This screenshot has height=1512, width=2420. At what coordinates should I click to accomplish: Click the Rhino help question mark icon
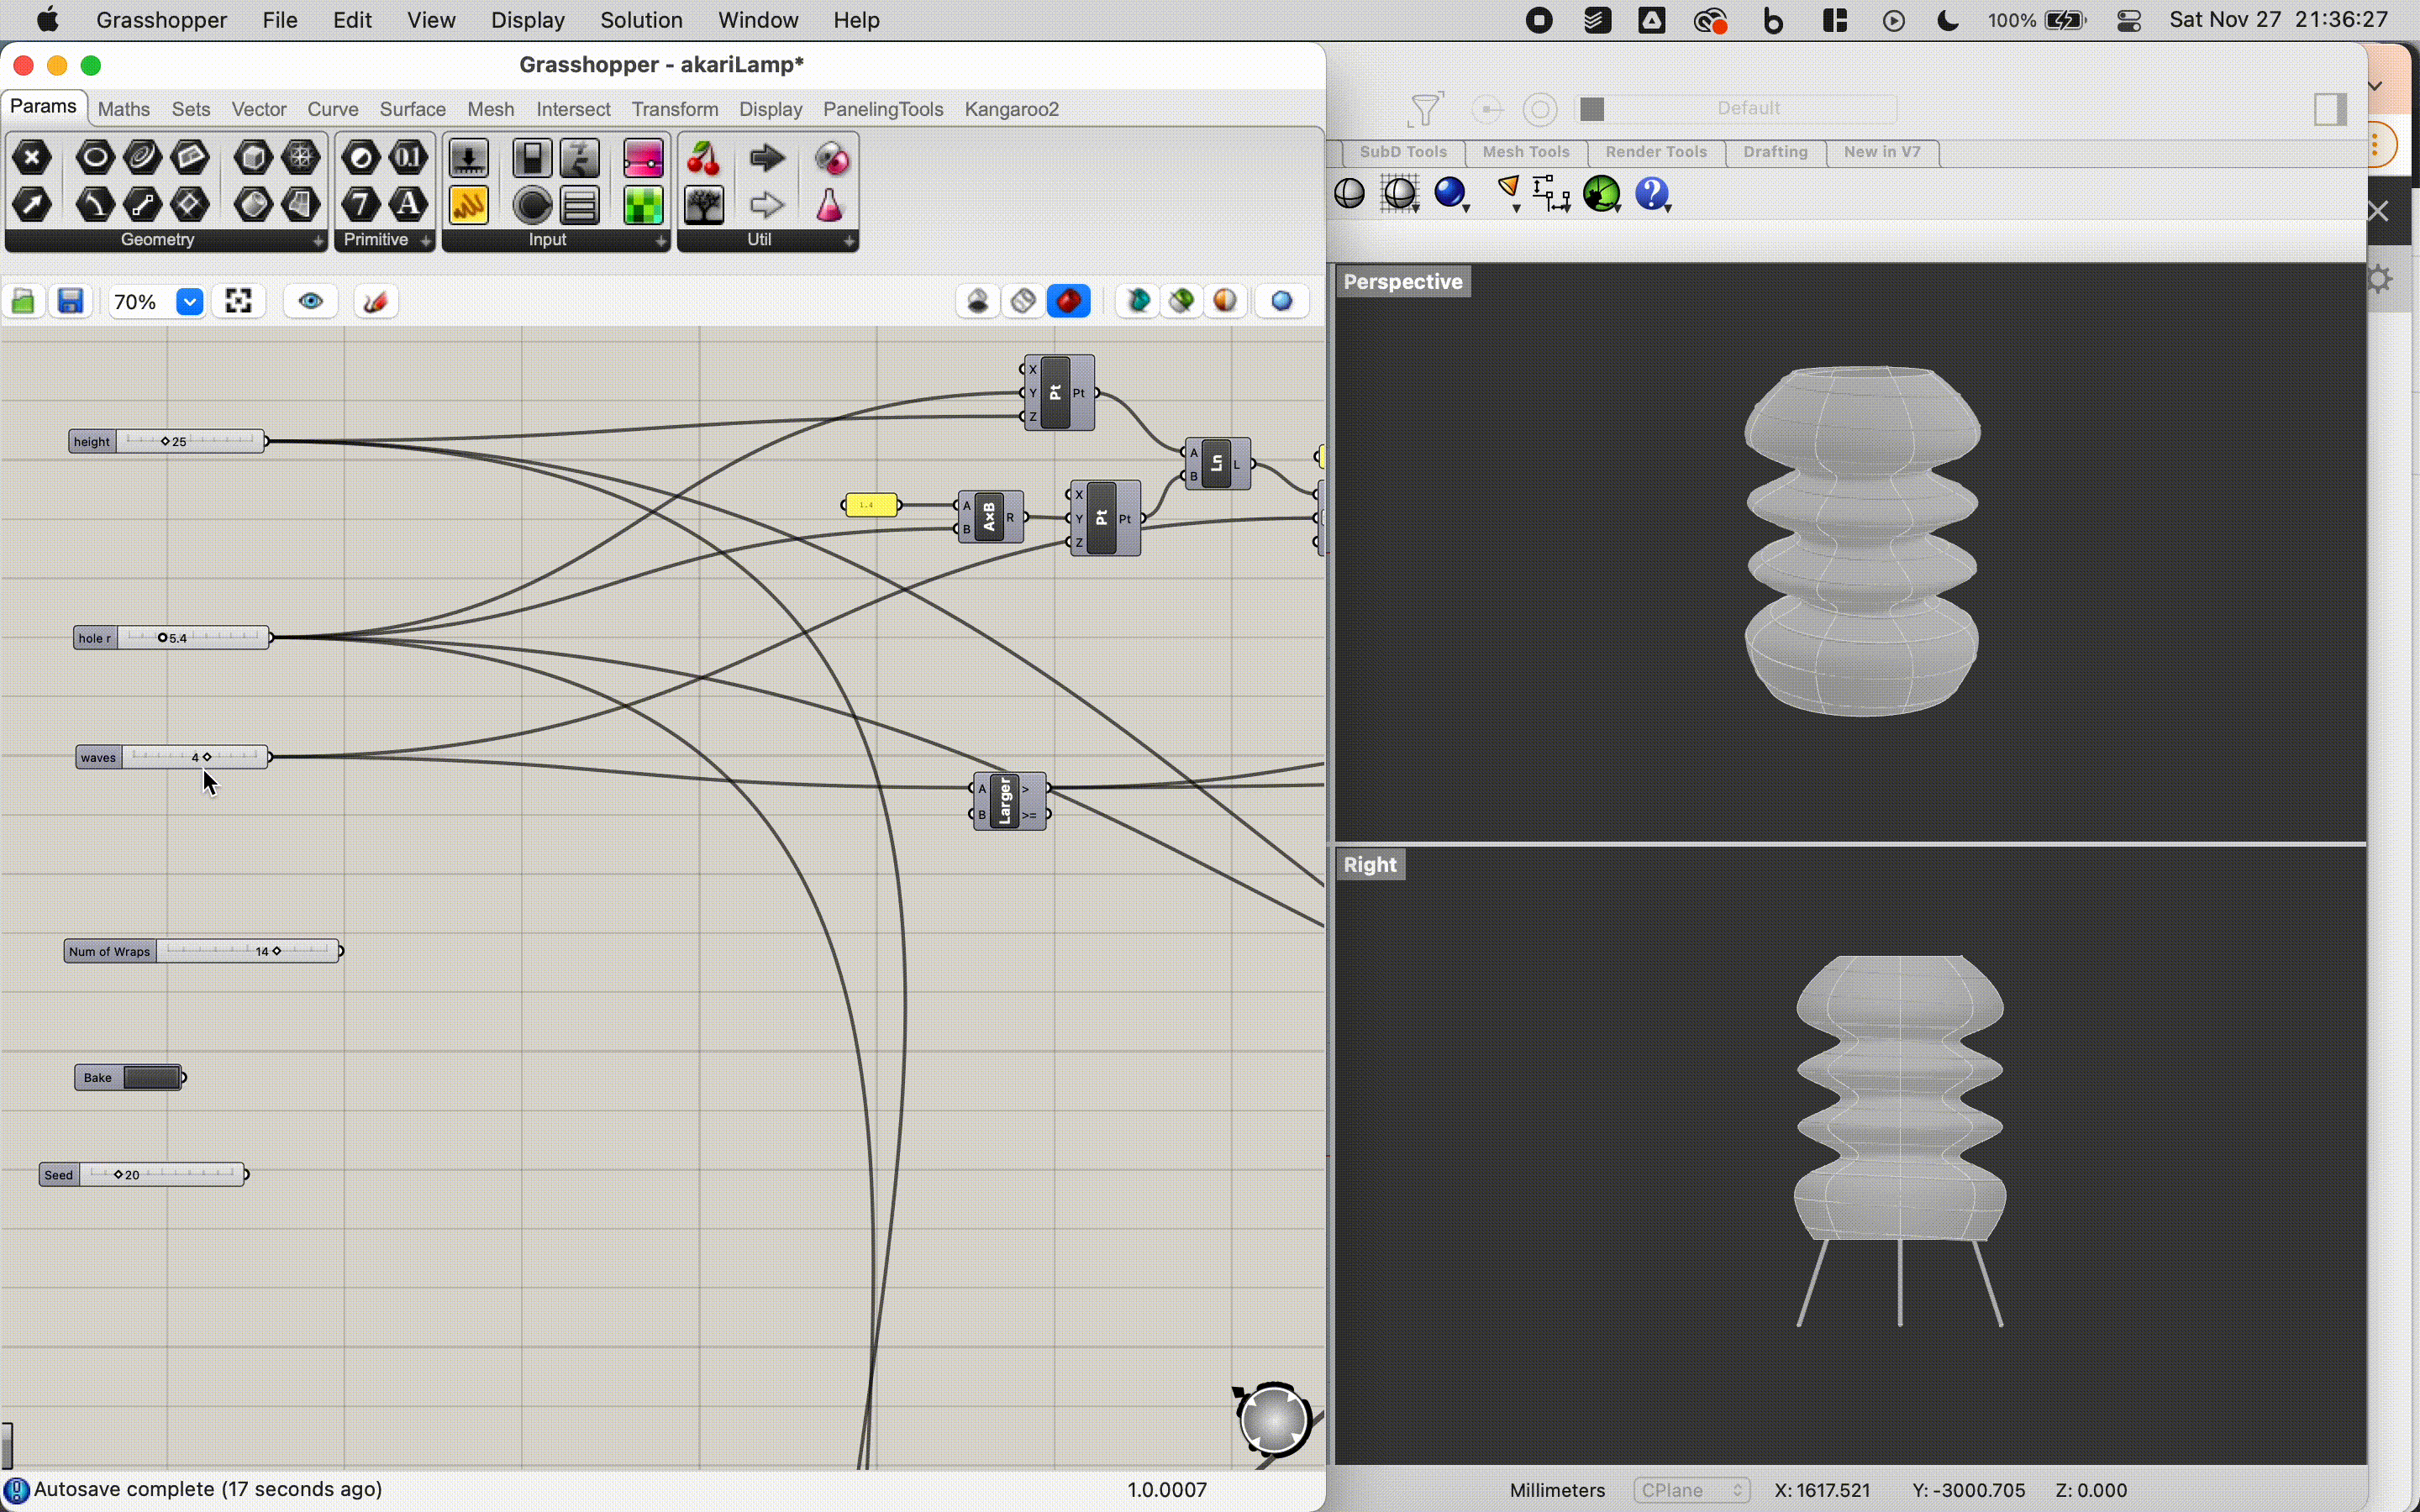pos(1652,193)
